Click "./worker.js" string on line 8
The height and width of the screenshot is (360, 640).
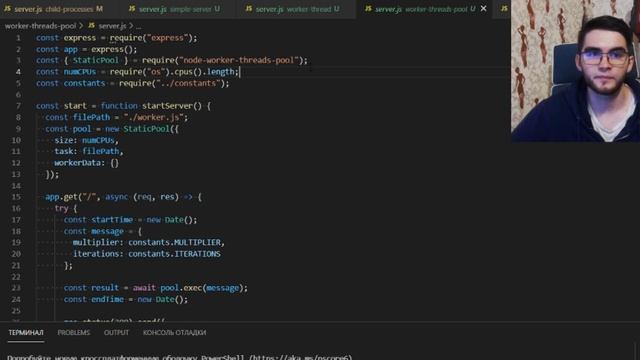(x=153, y=118)
